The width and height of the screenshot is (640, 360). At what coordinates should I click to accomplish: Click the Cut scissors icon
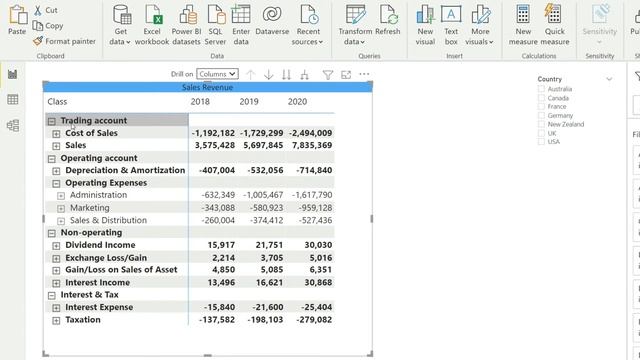[x=38, y=11]
